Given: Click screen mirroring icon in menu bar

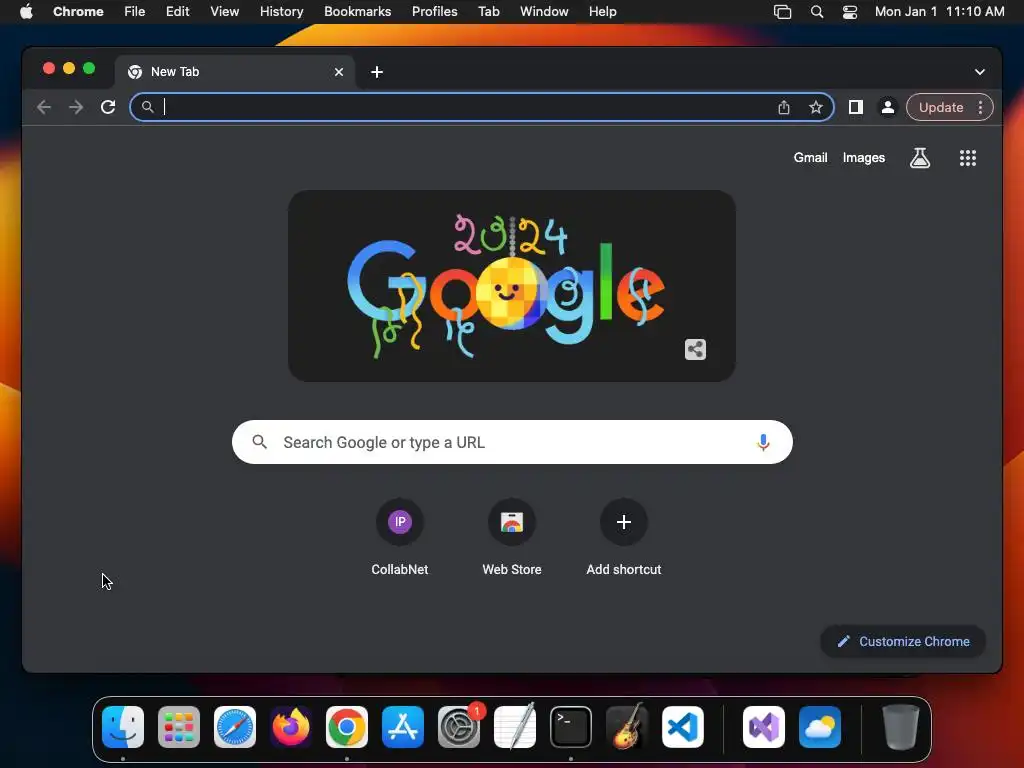Looking at the screenshot, I should click(782, 12).
